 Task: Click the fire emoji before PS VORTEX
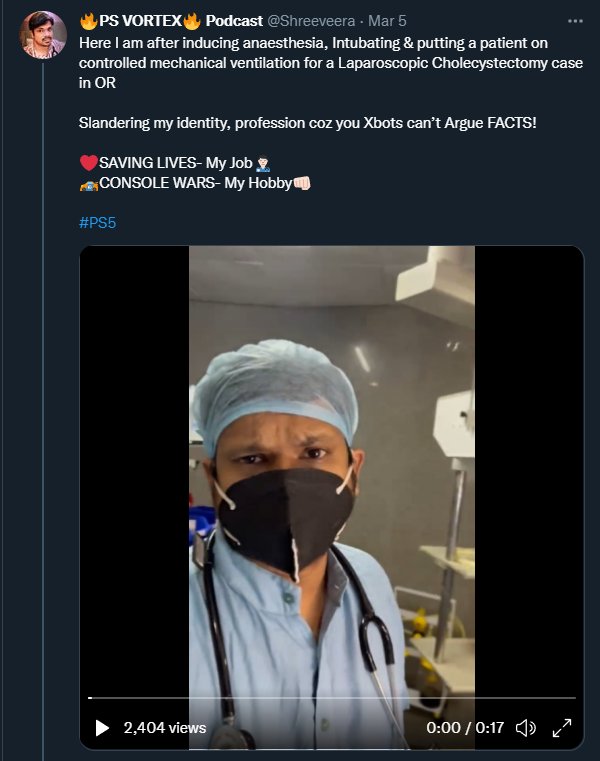[88, 21]
